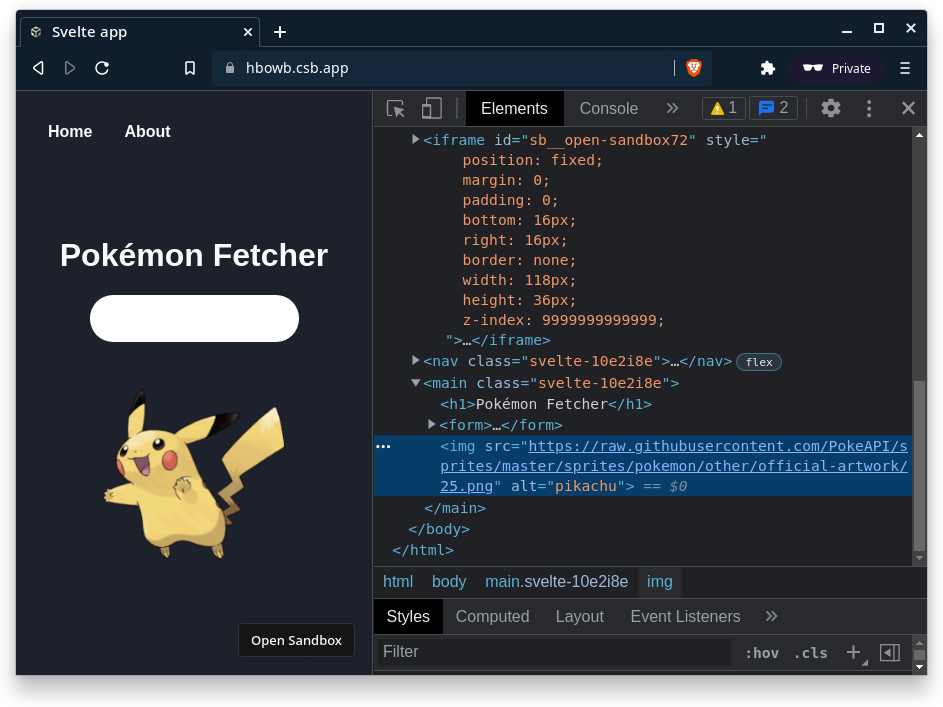Select the h1 Pokémon Fetcher node
Image resolution: width=943 pixels, height=707 pixels.
point(546,404)
